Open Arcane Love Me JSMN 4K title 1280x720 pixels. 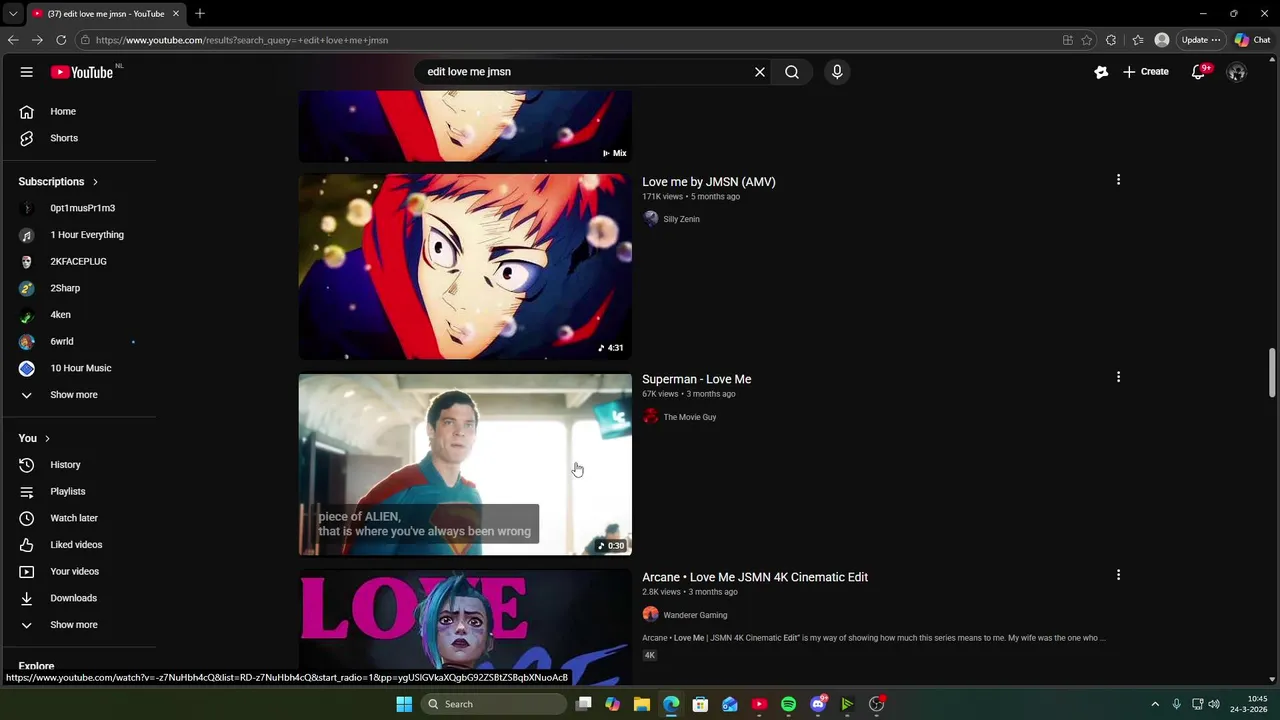pos(755,577)
